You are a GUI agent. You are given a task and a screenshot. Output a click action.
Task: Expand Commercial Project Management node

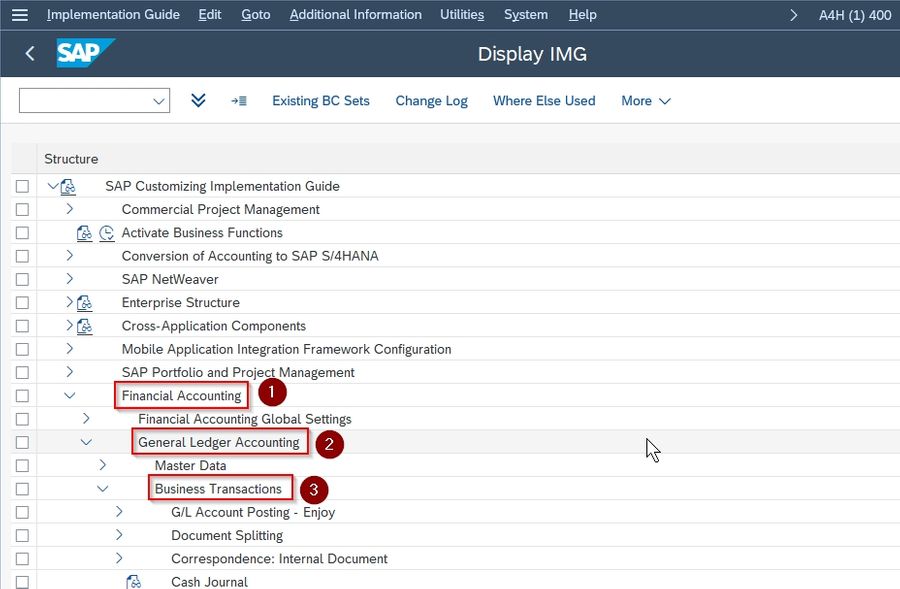[x=69, y=208]
